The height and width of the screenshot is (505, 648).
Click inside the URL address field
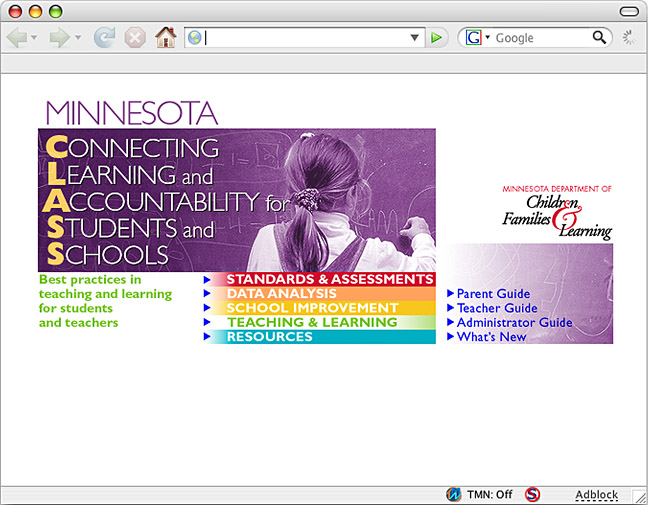[306, 38]
